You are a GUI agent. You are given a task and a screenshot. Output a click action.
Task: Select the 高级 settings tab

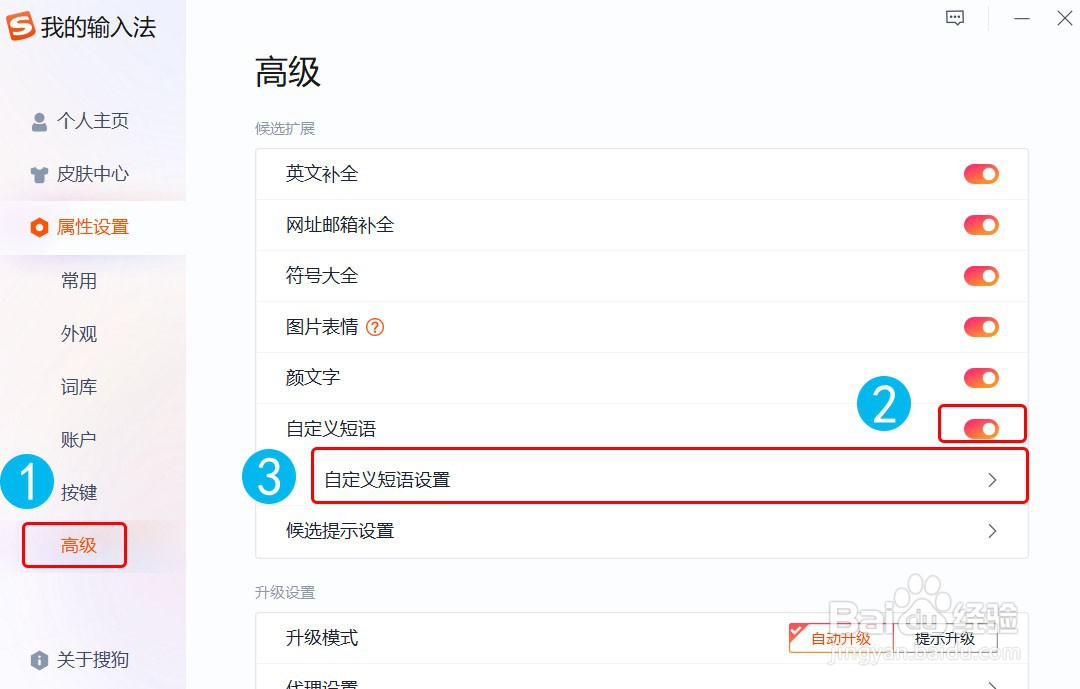tap(79, 545)
